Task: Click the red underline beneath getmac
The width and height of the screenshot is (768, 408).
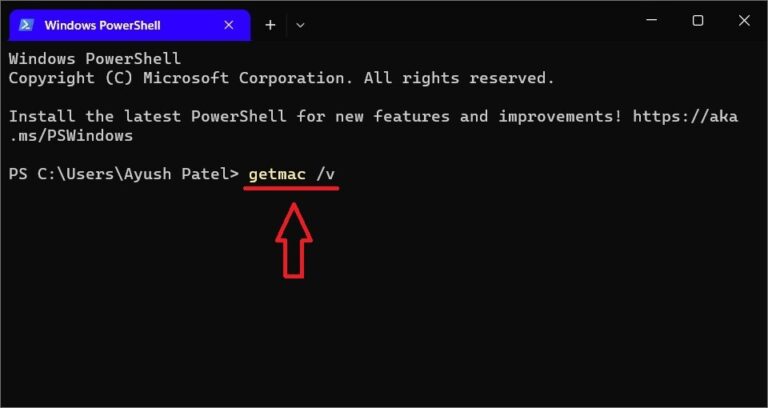Action: click(291, 189)
